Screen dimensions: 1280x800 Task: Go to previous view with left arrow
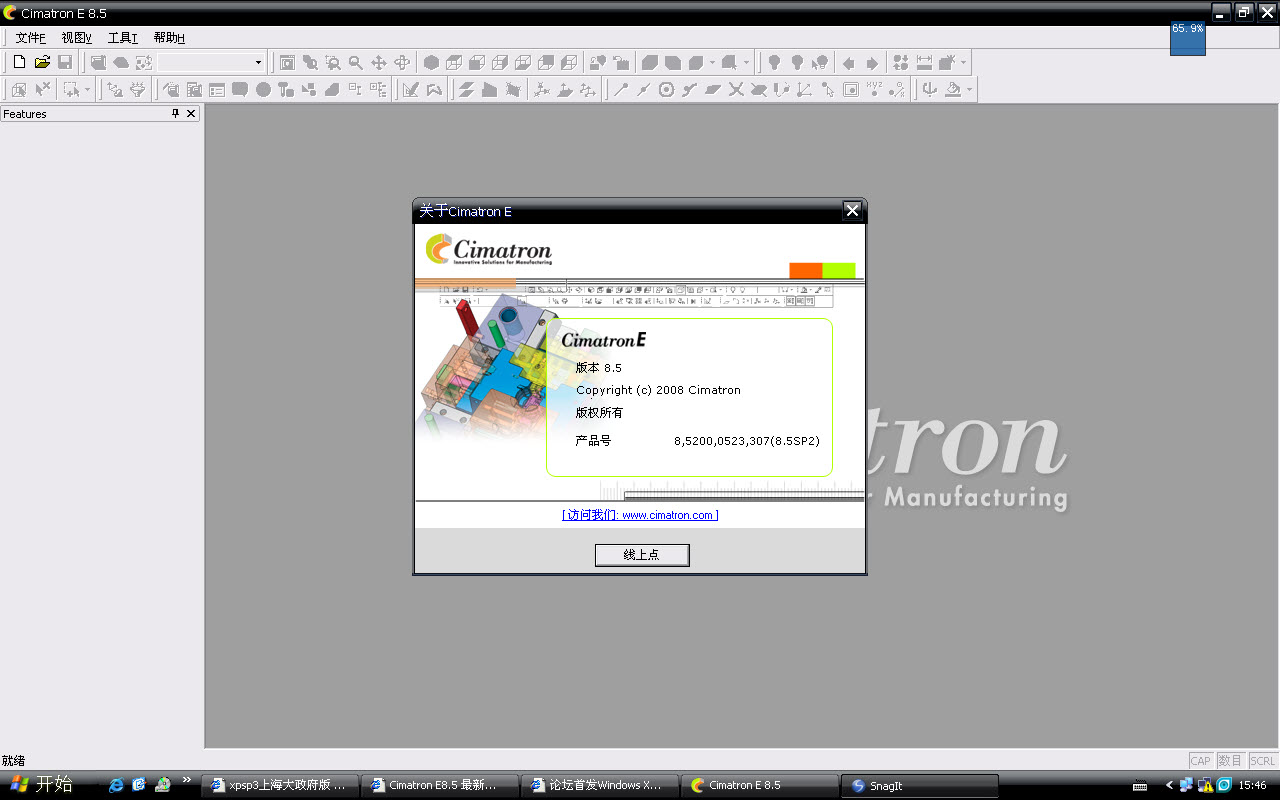pos(849,62)
